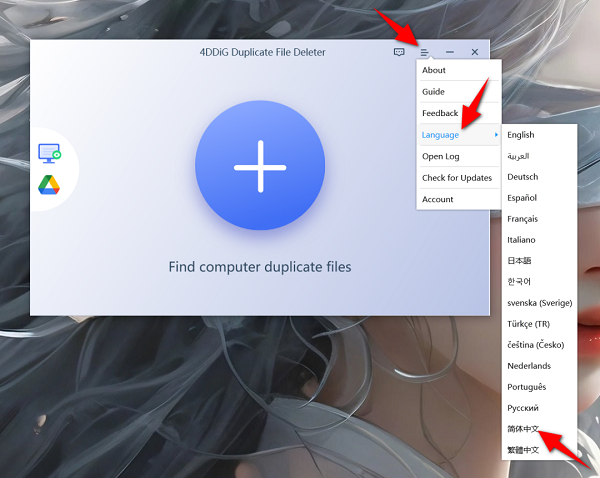
Task: Choose Feedback from the menu
Action: coord(459,113)
